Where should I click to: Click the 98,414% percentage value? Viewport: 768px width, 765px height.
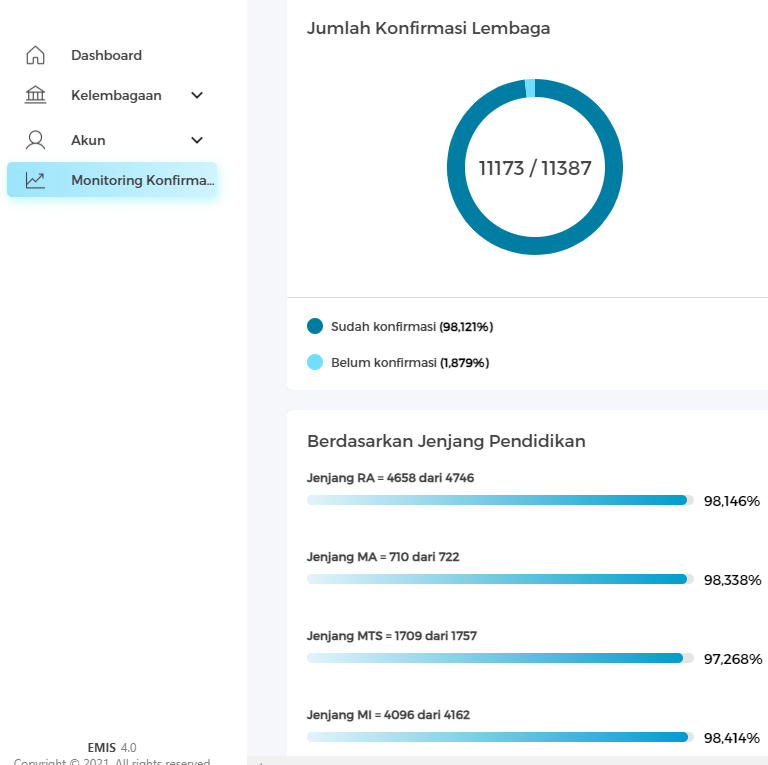(x=732, y=738)
